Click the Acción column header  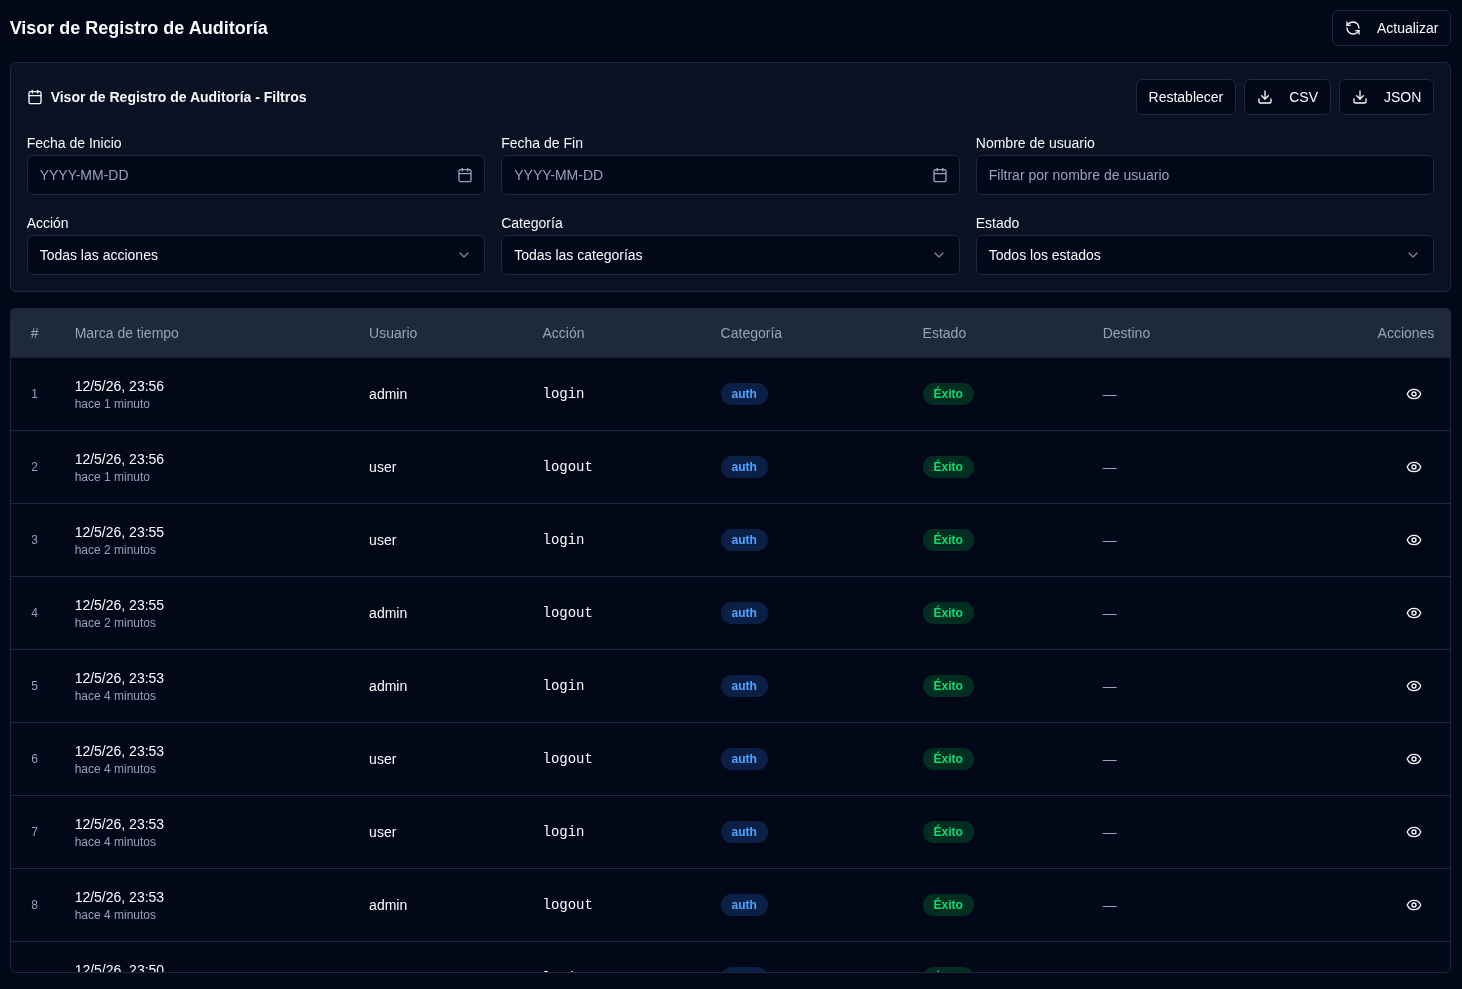[x=563, y=333]
